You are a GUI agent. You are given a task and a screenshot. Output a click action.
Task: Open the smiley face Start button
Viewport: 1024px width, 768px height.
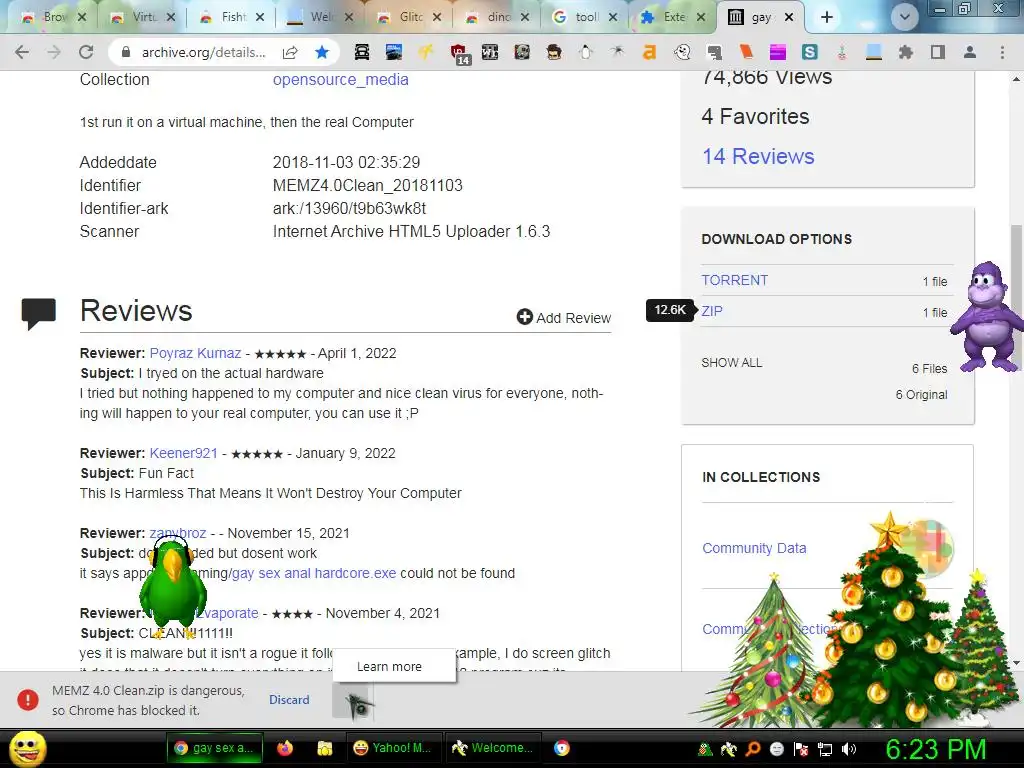coord(27,748)
